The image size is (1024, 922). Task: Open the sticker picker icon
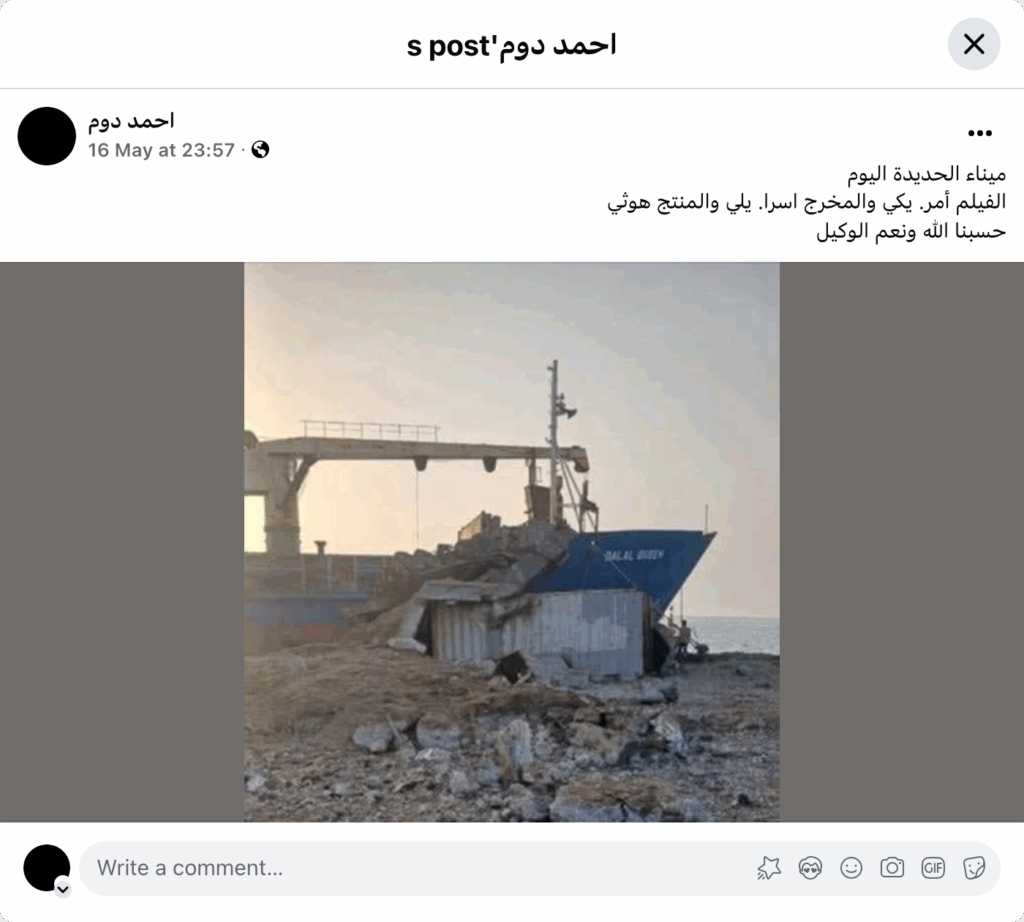tap(974, 868)
